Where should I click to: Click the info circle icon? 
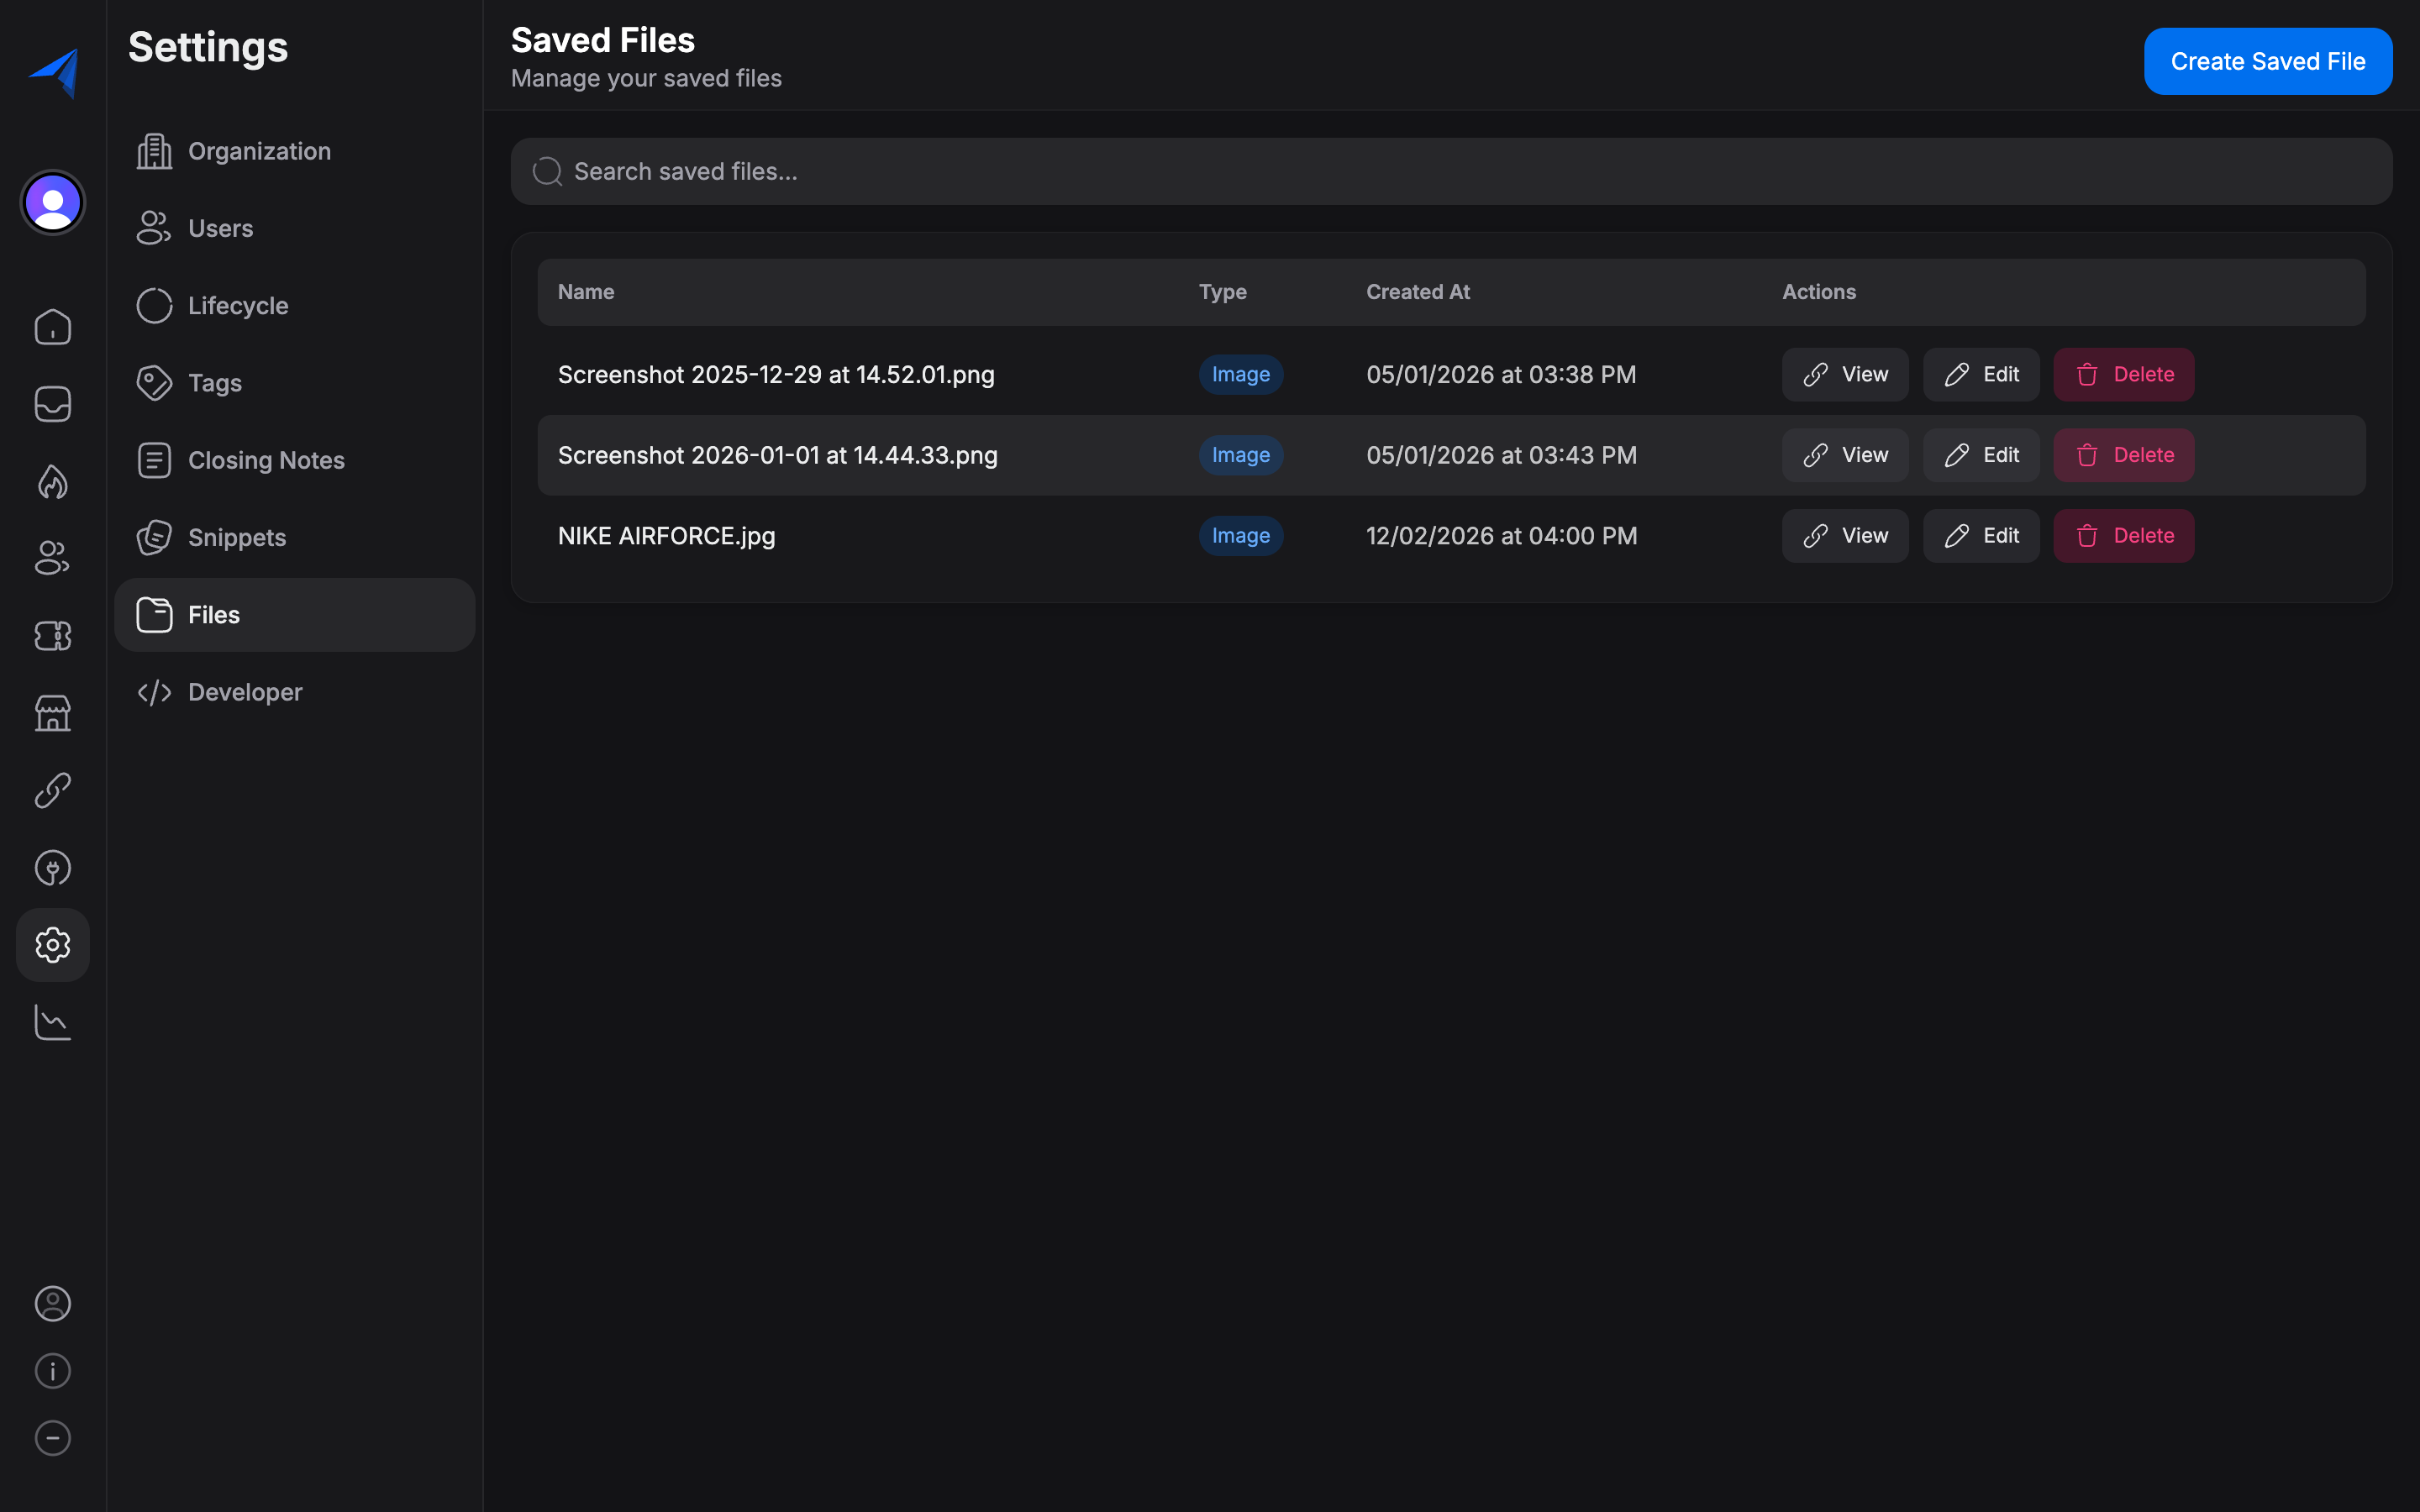(x=52, y=1370)
